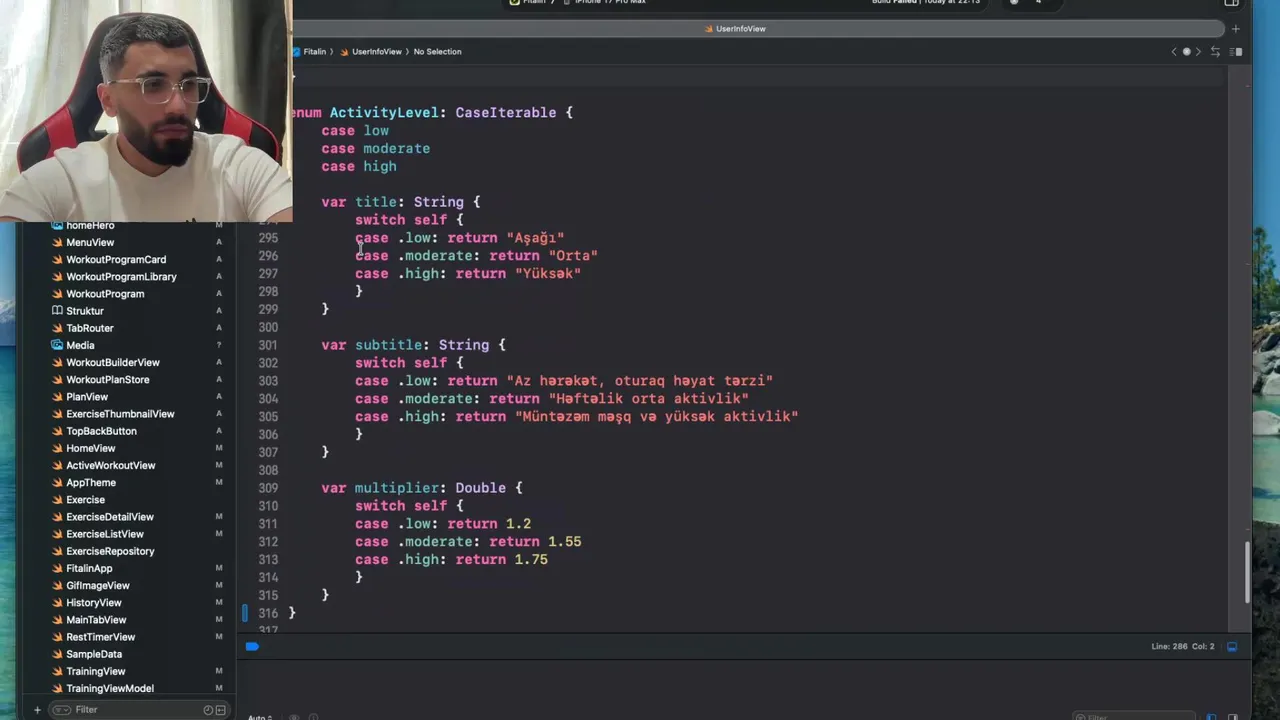Open GifImageView file
Viewport: 1280px width, 720px height.
(98, 585)
